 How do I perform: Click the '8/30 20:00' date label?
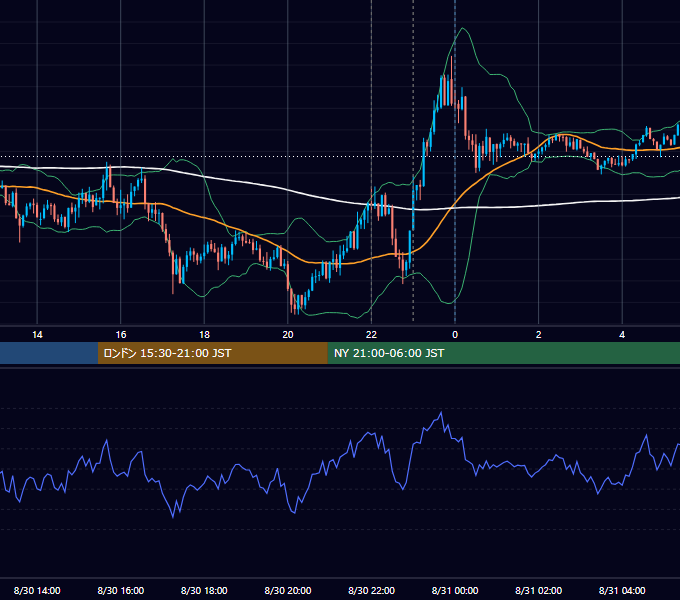coord(288,590)
